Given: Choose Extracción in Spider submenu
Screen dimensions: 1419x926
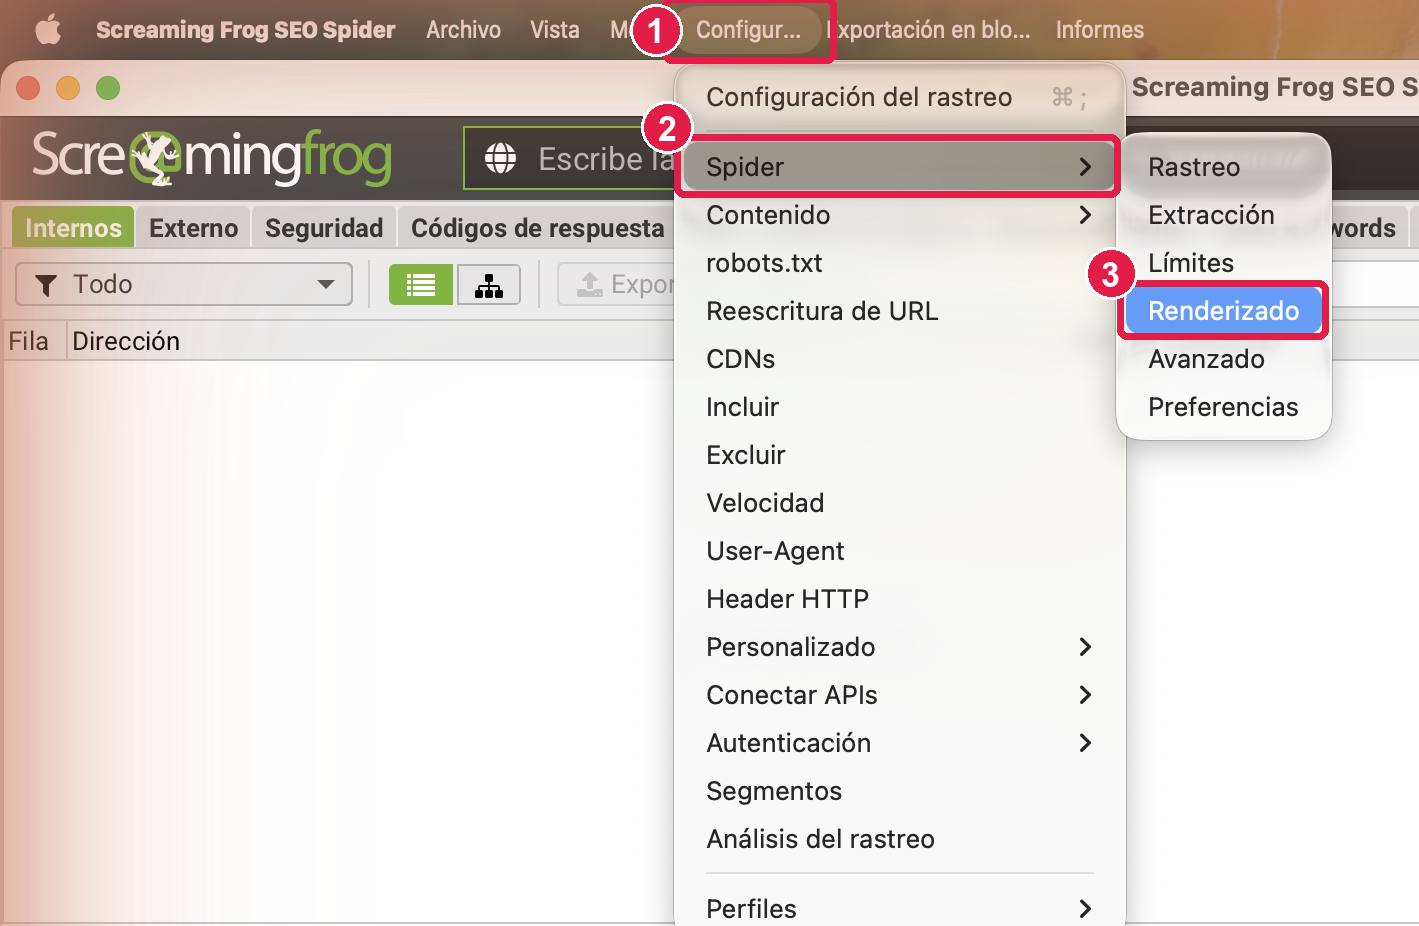Looking at the screenshot, I should [1223, 215].
